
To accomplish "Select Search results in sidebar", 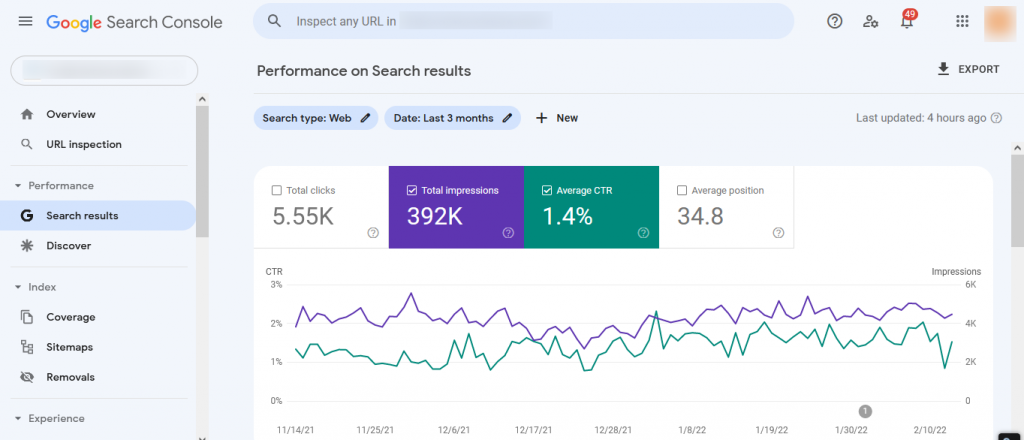I will pos(98,215).
